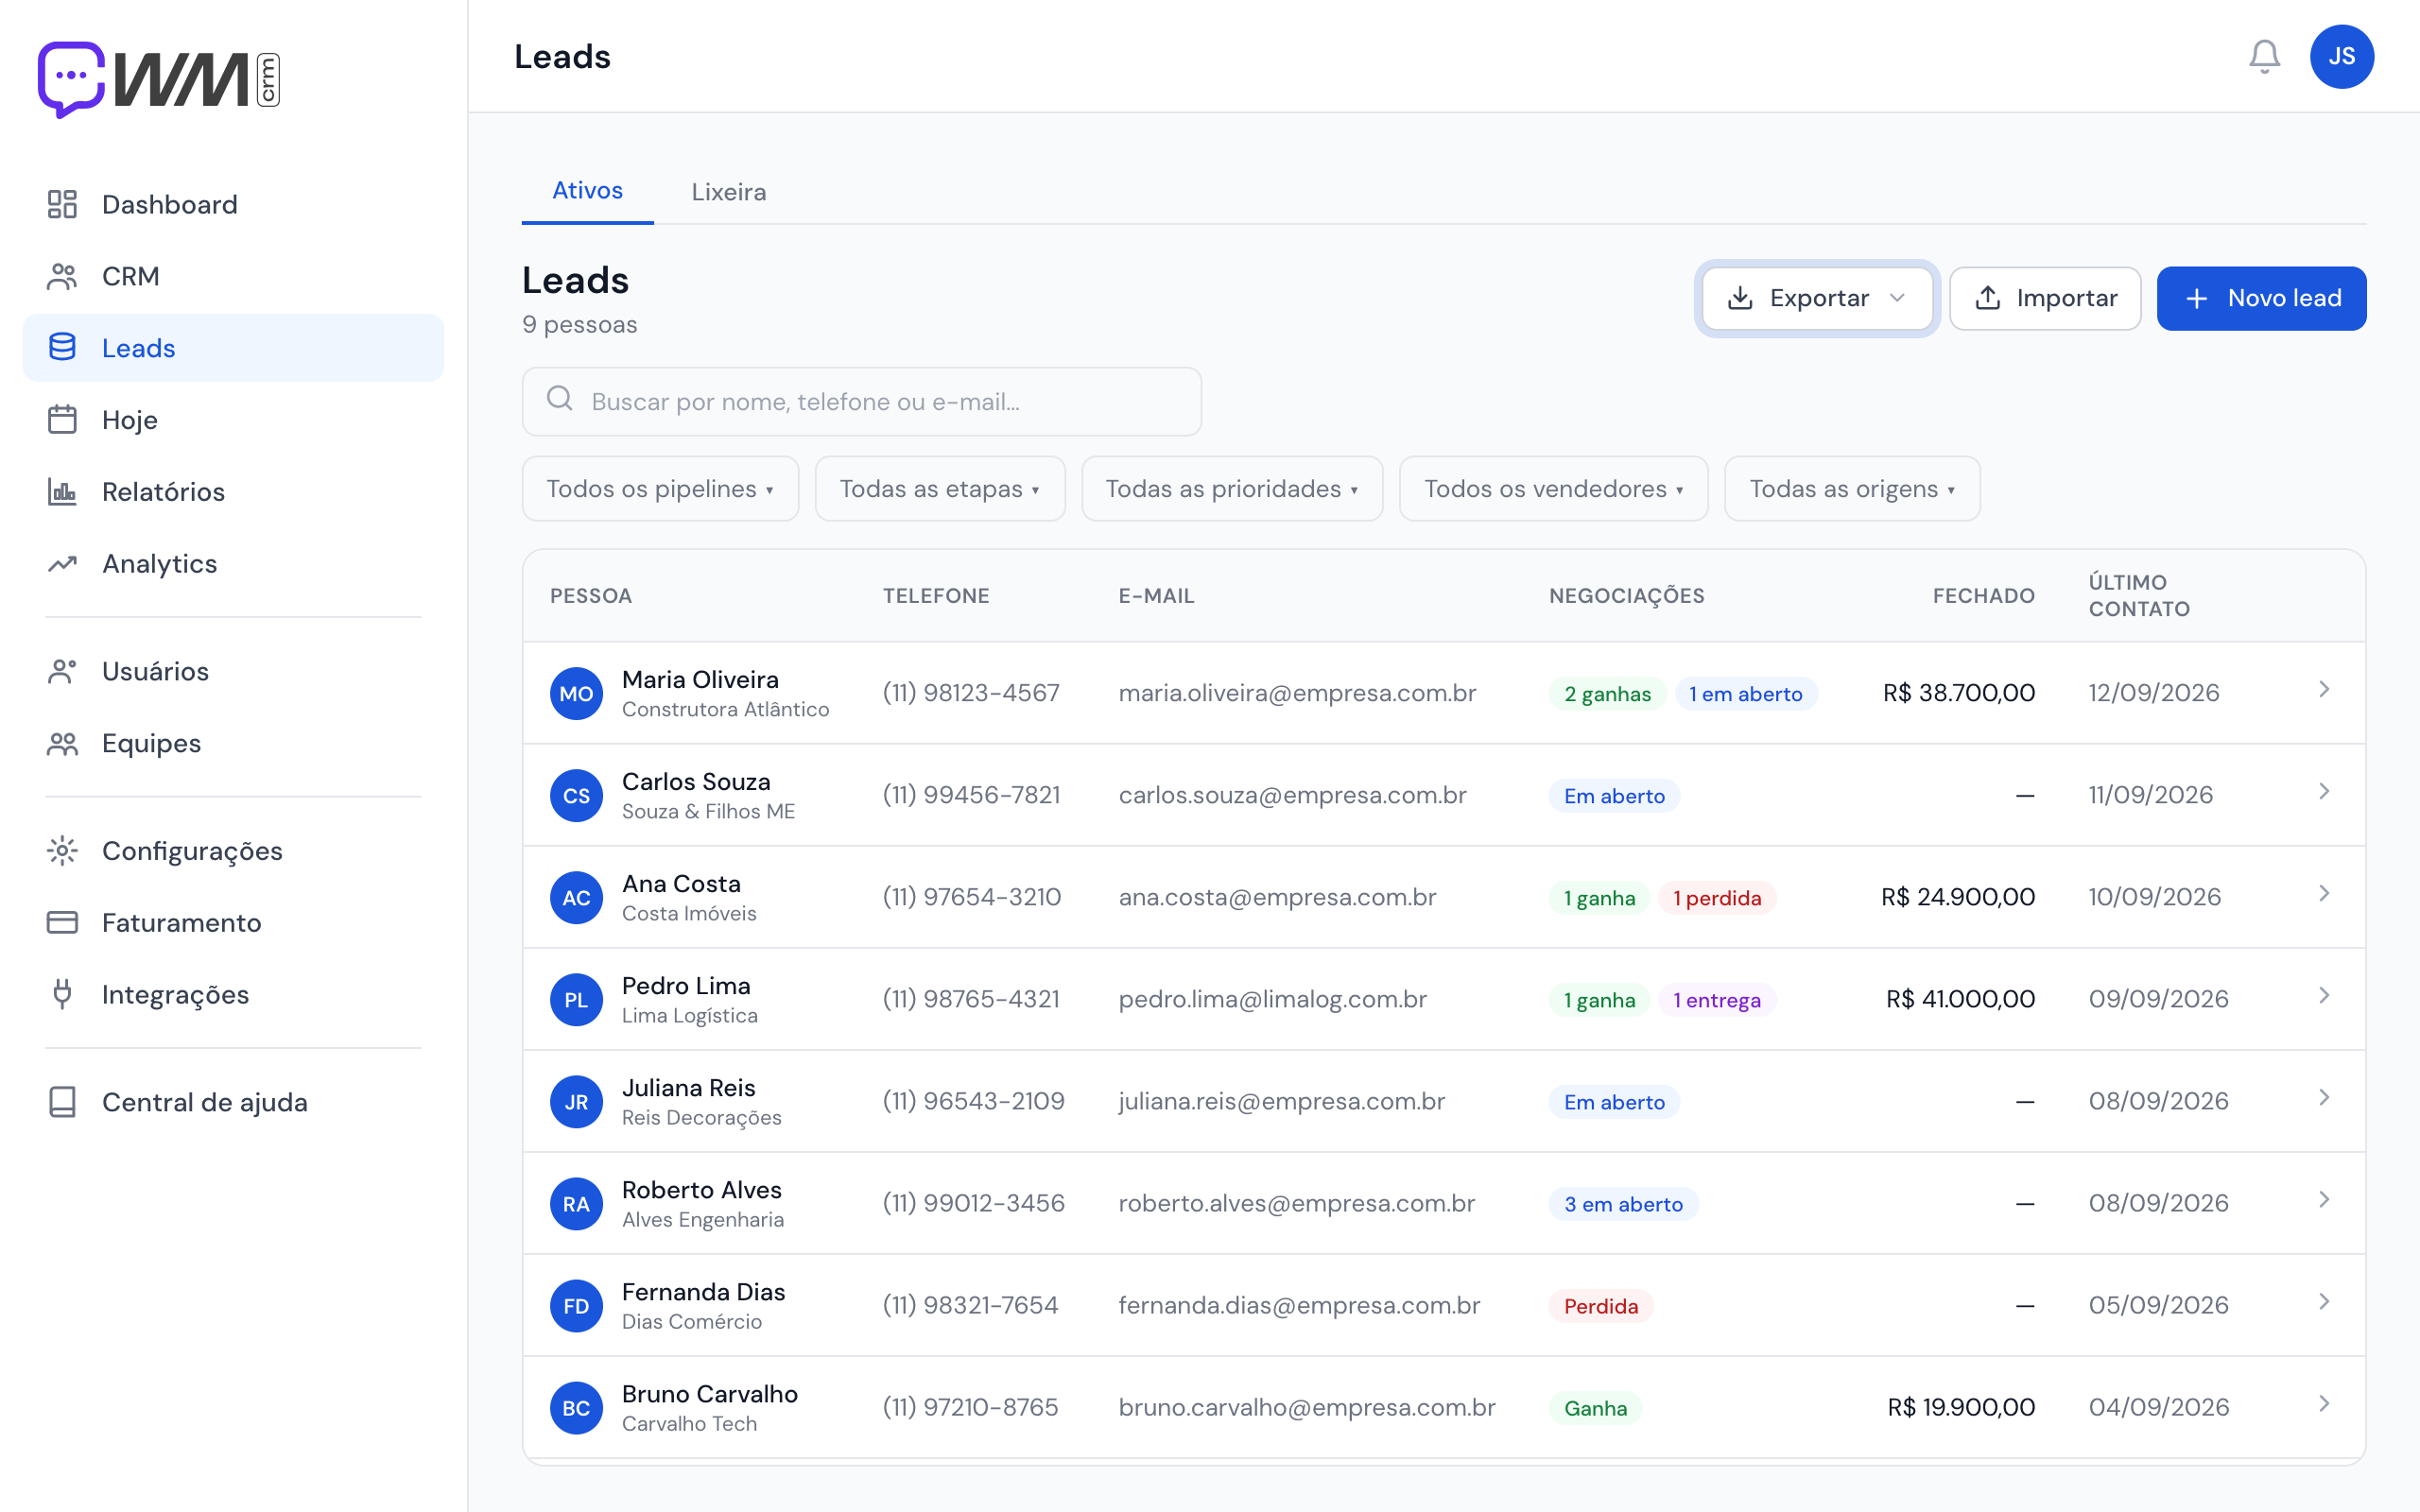Expand the Exportar dropdown button
Image resolution: width=2420 pixels, height=1512 pixels.
pyautogui.click(x=1817, y=298)
